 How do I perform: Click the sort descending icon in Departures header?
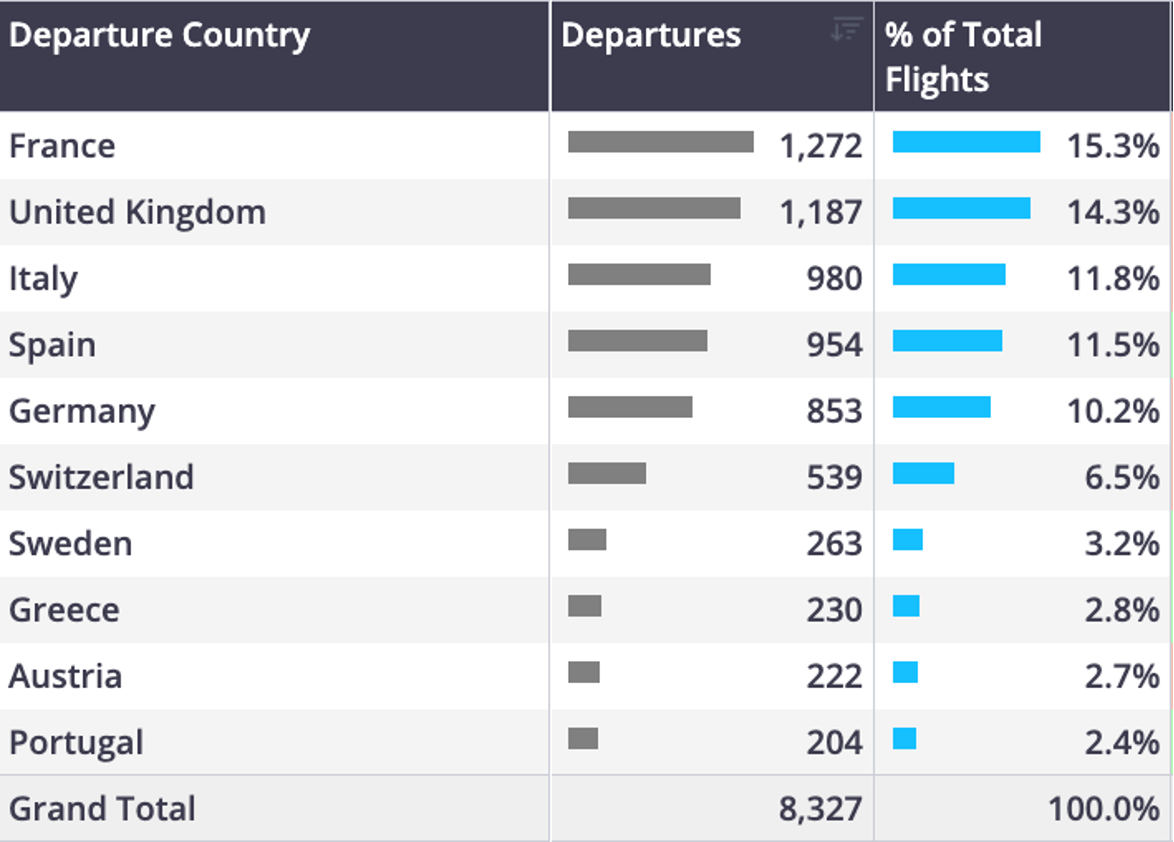tap(847, 29)
